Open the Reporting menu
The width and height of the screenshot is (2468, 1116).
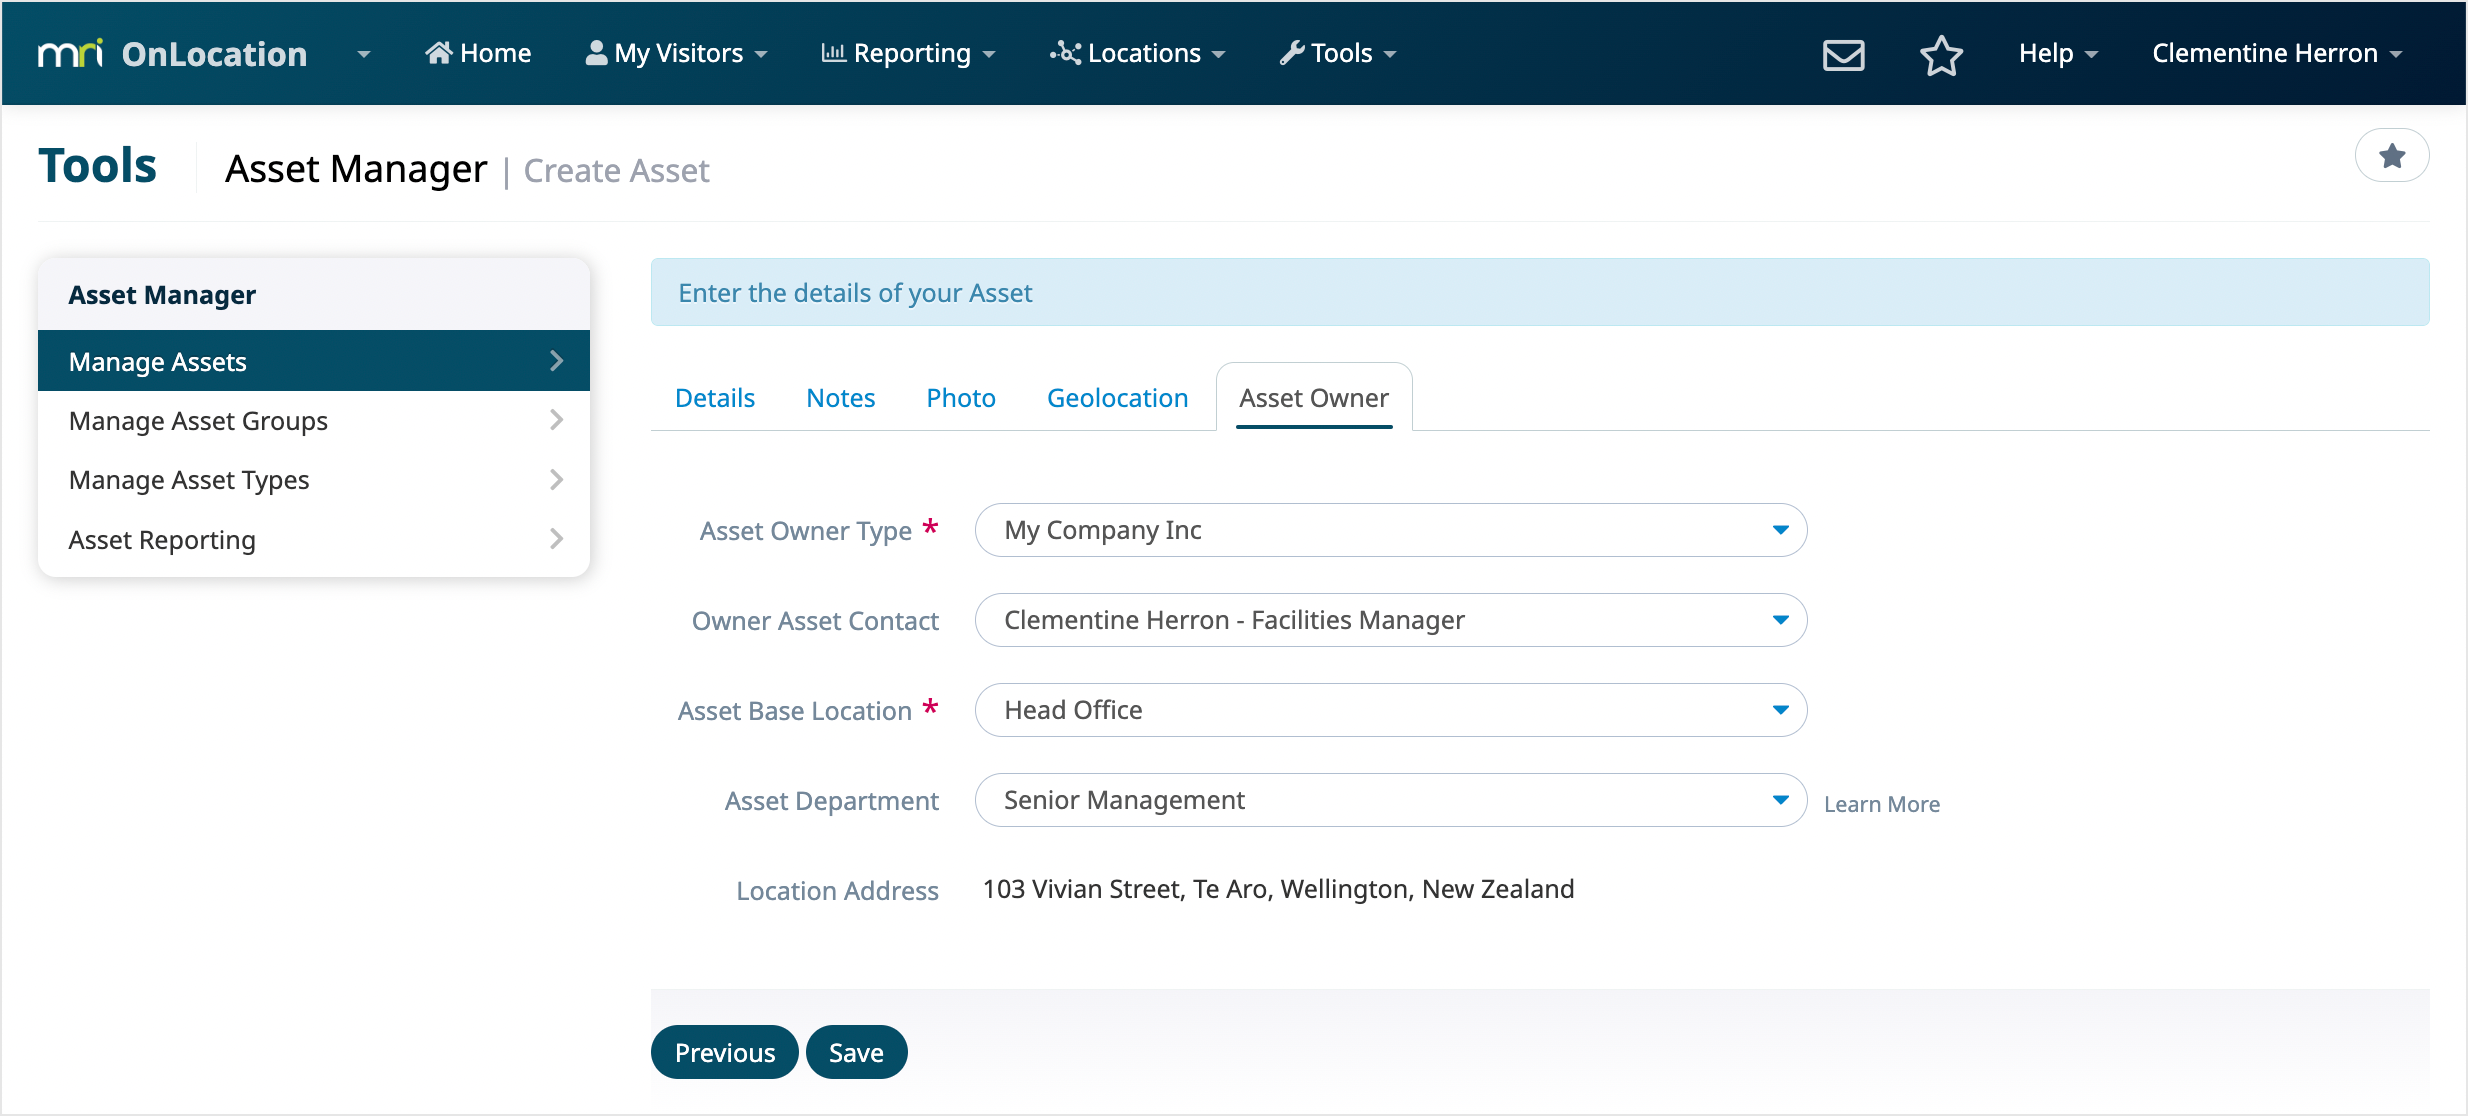908,53
